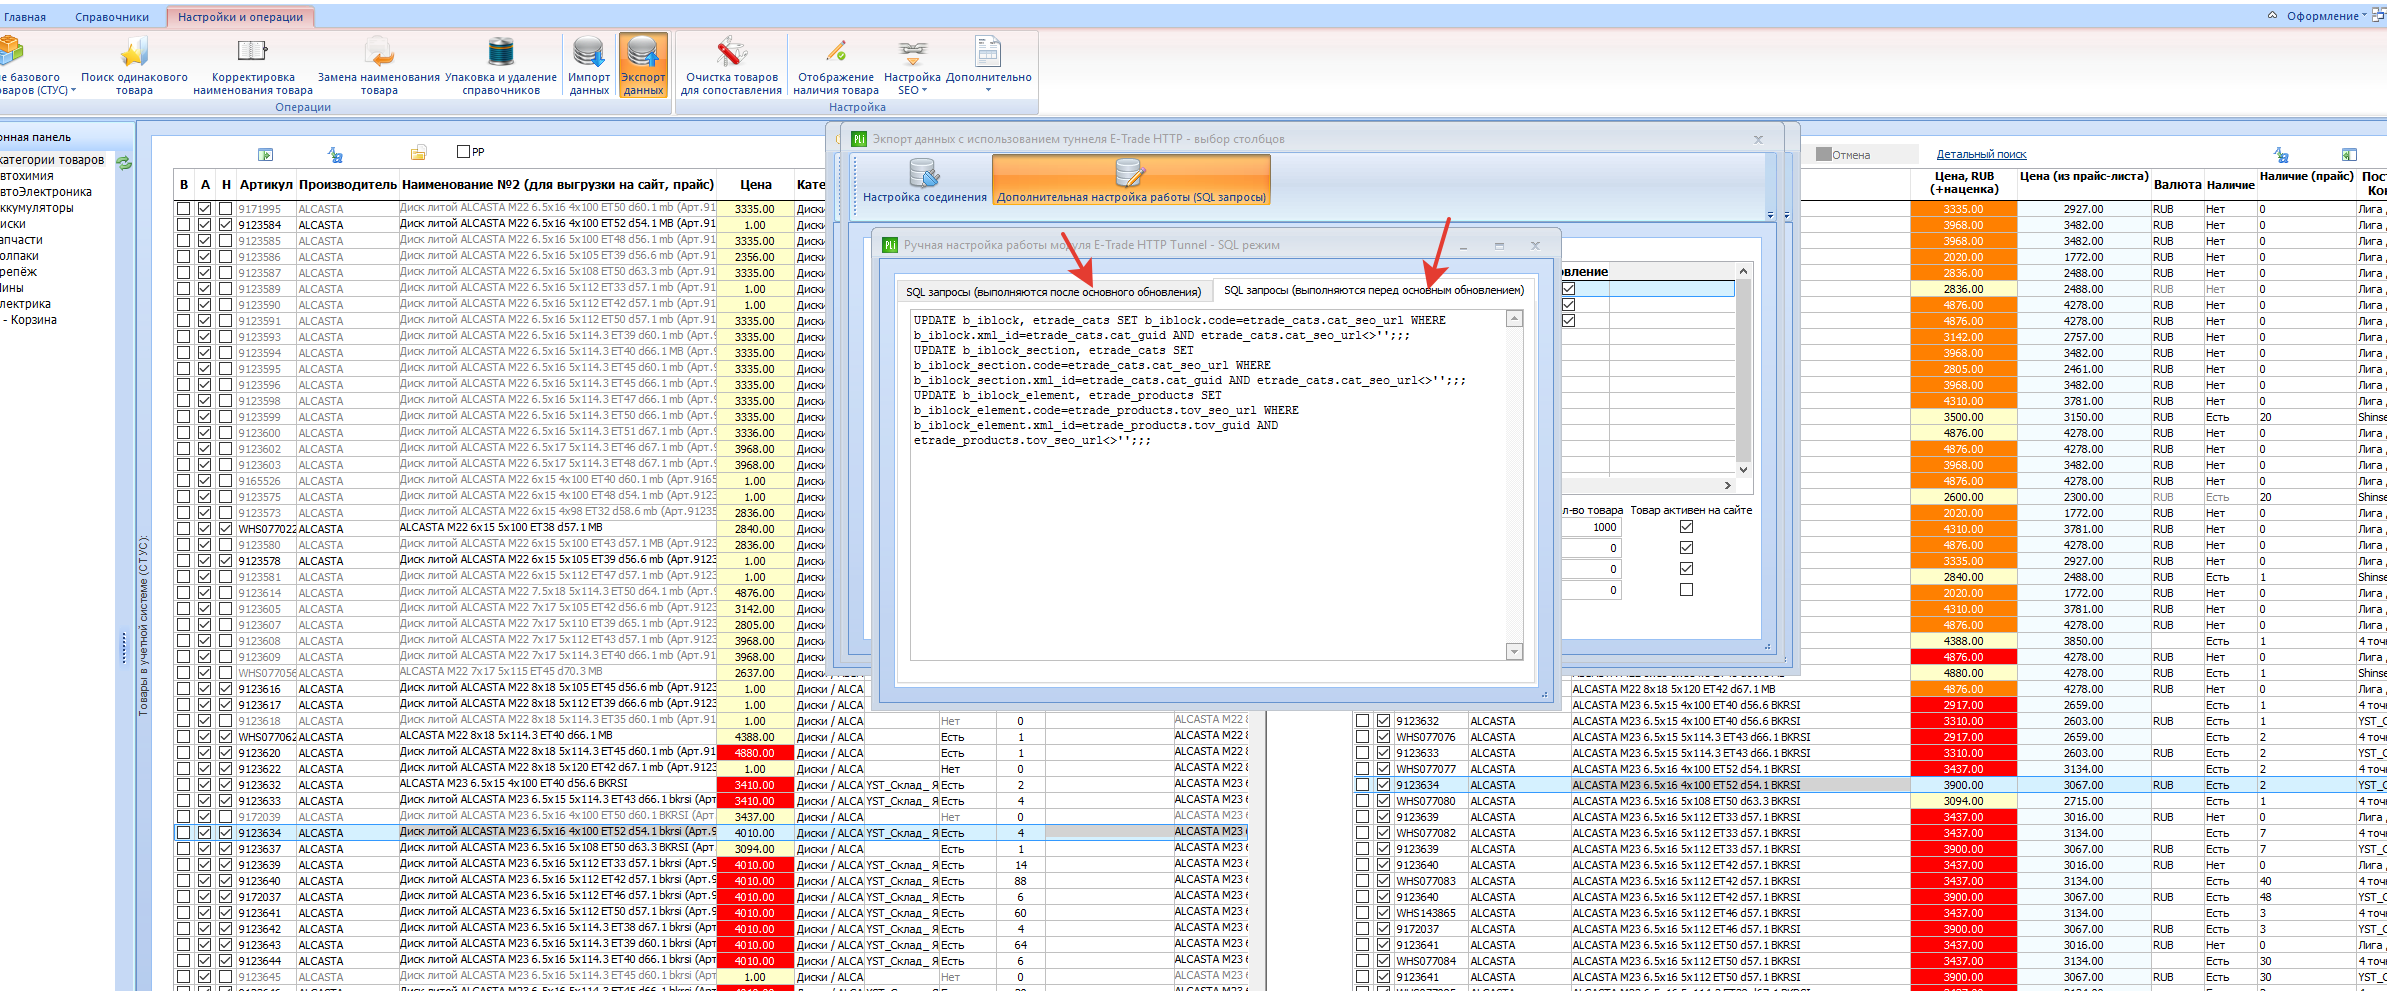
Task: Refresh the категории товаров tree
Action: pos(124,162)
